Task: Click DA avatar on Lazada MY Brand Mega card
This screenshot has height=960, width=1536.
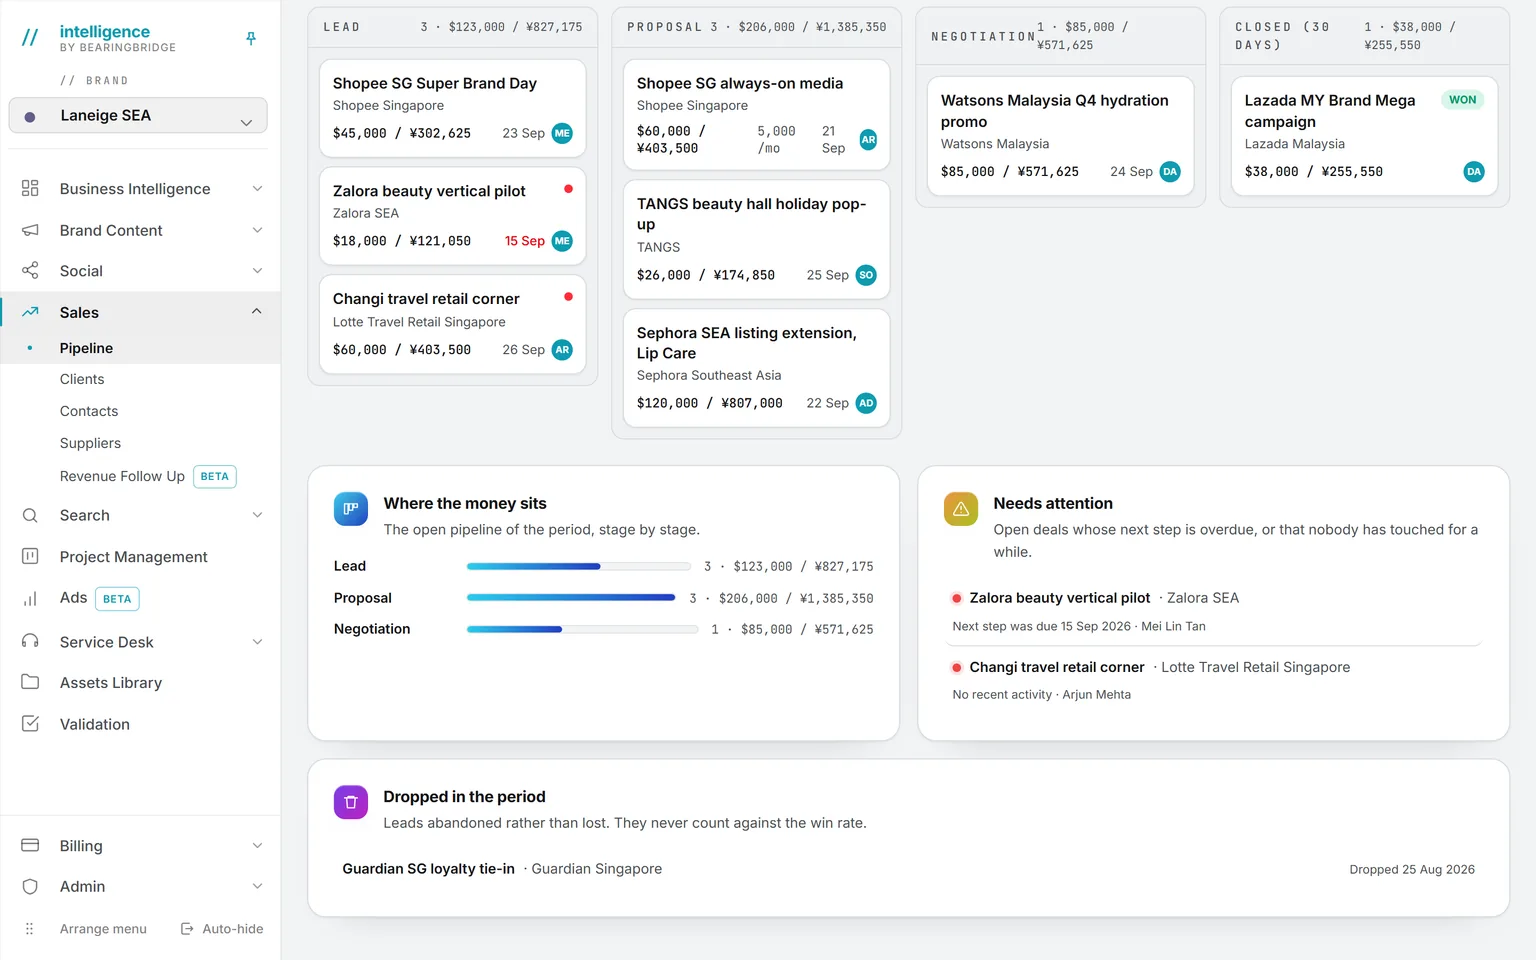Action: point(1474,172)
